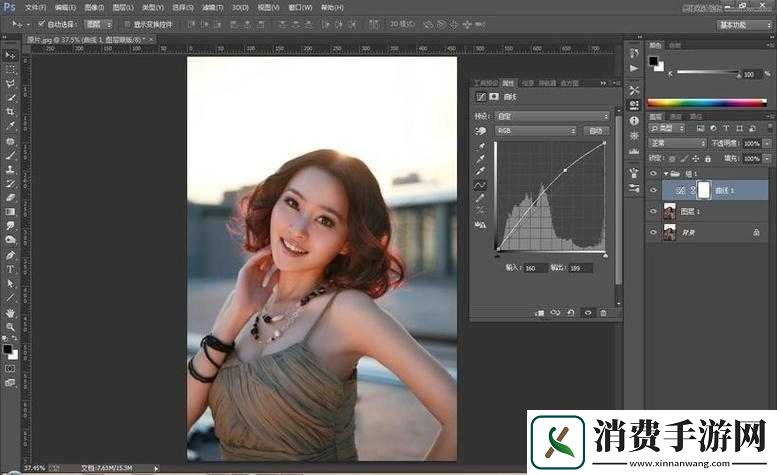
Task: Toggle visibility of 图层 1 layer
Action: [x=653, y=210]
